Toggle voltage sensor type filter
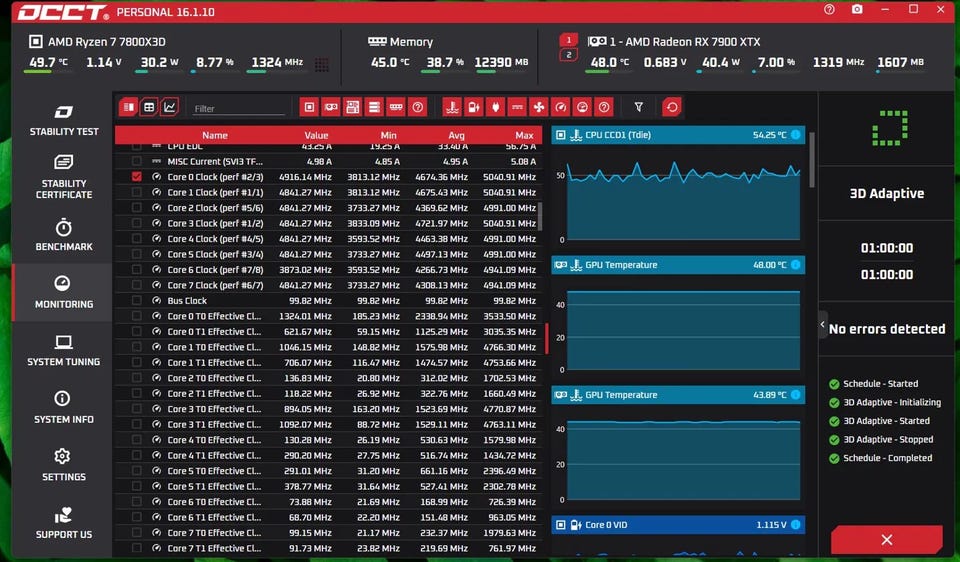Image resolution: width=960 pixels, height=562 pixels. pos(474,107)
